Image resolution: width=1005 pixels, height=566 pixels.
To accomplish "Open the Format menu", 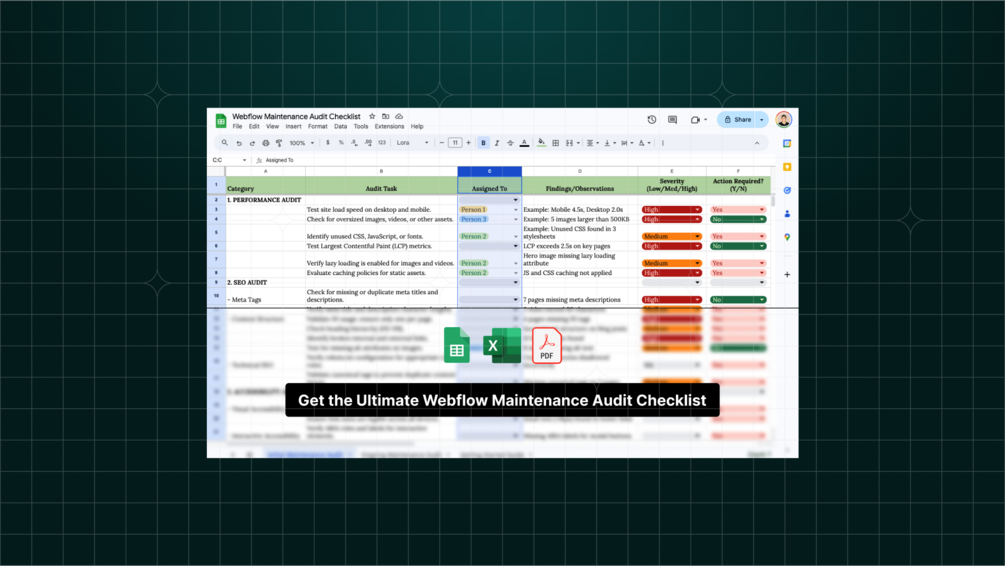I will [317, 127].
